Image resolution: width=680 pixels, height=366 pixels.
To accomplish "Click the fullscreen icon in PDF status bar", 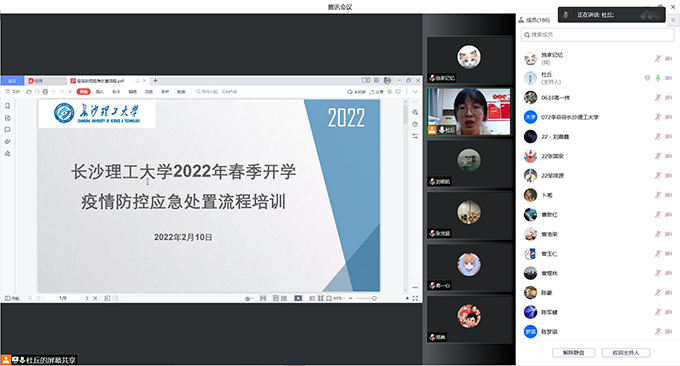I will click(415, 298).
